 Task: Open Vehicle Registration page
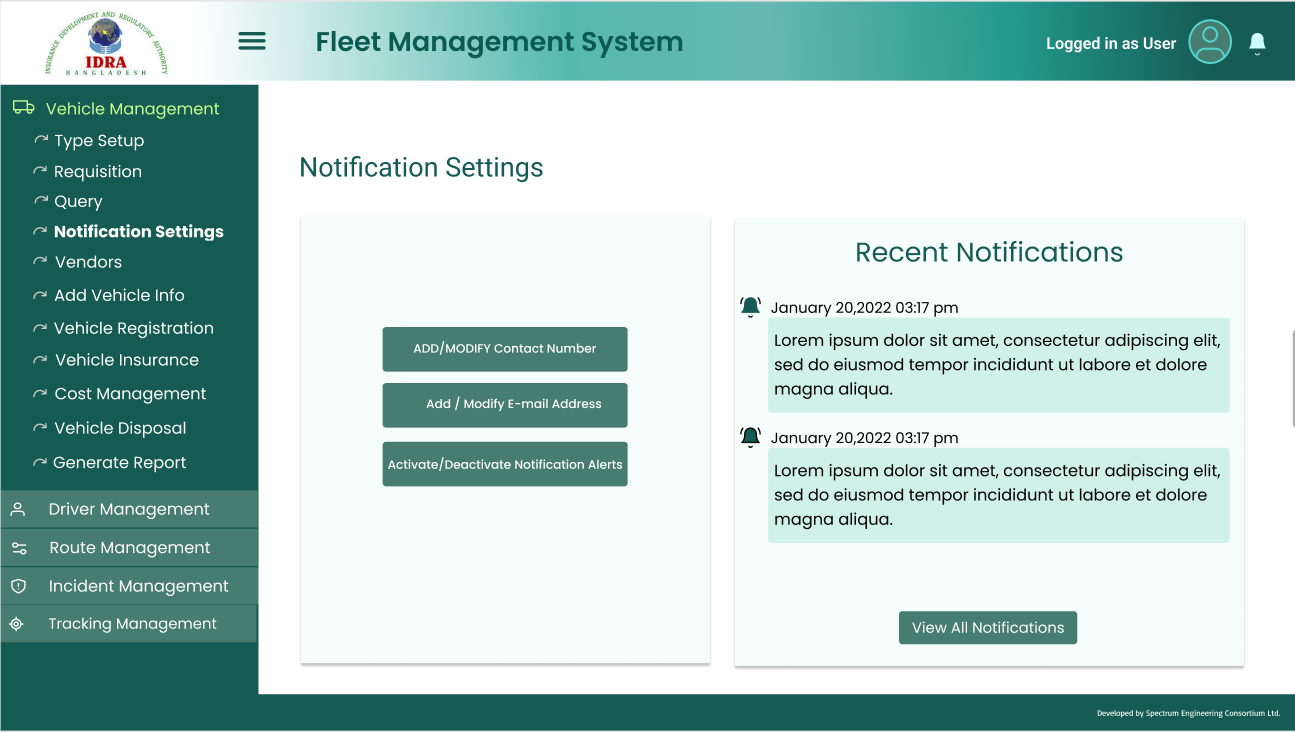[x=134, y=328]
